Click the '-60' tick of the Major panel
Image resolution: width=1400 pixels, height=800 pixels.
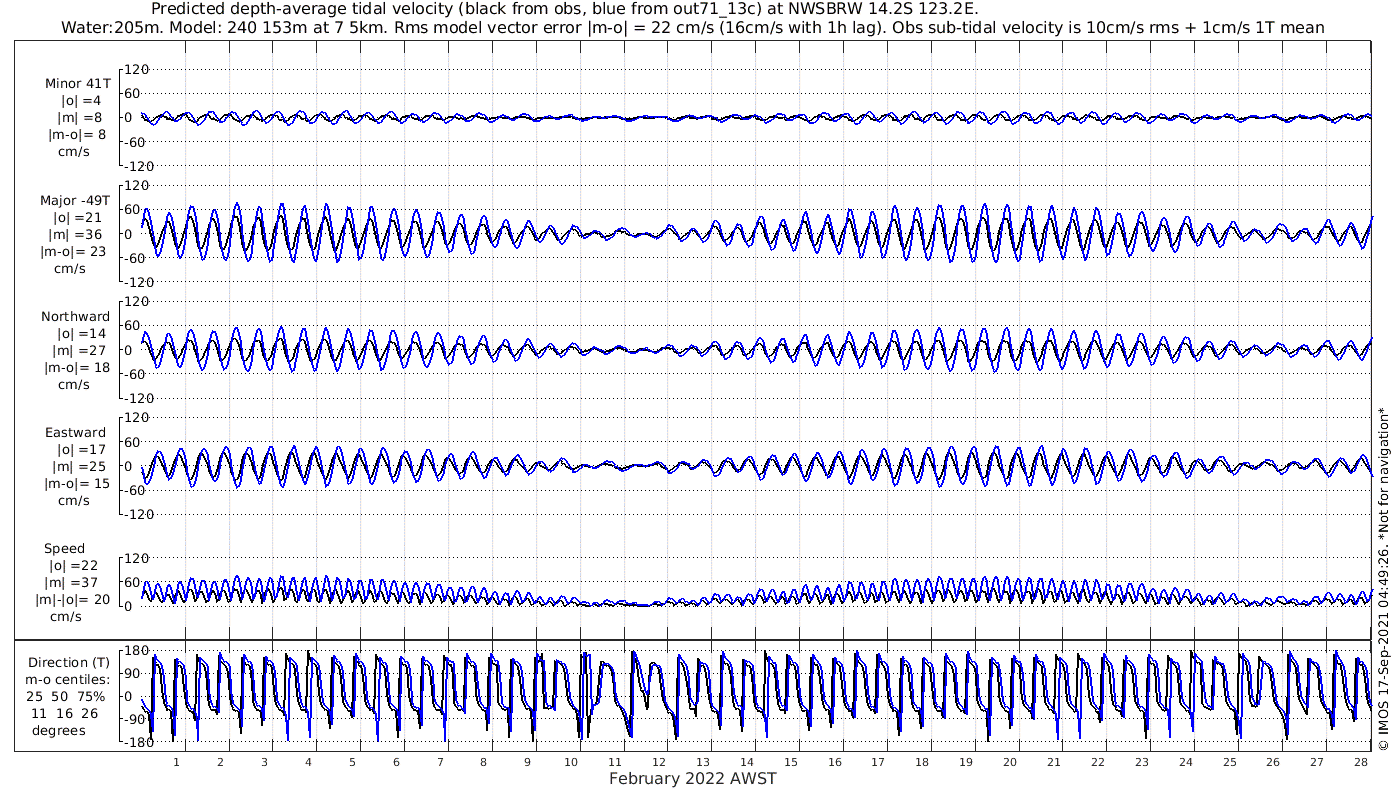pos(135,258)
